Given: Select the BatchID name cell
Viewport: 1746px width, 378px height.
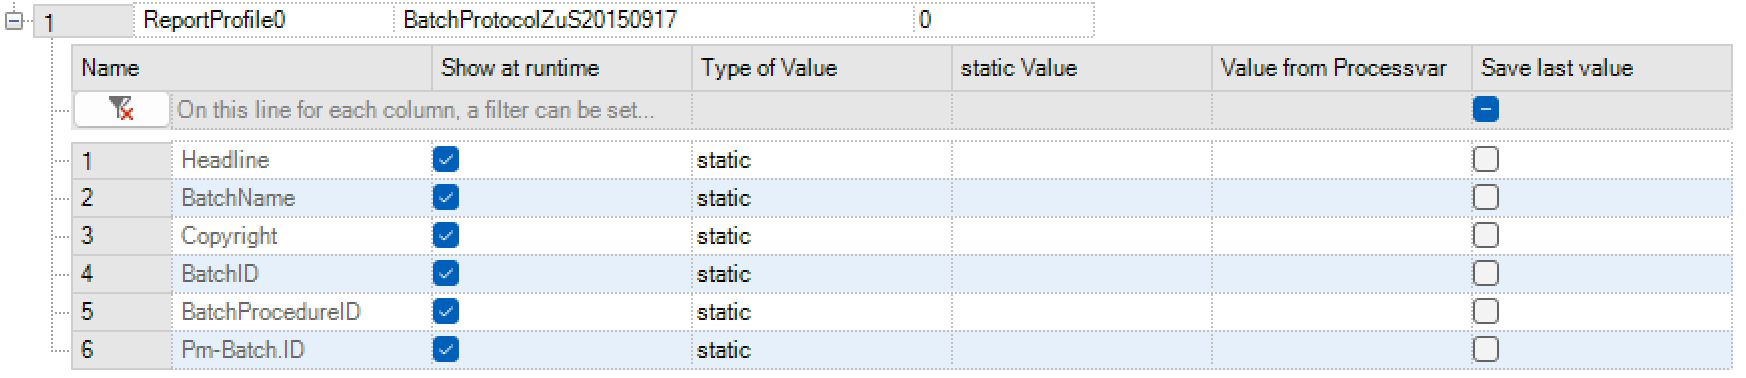Looking at the screenshot, I should 302,274.
